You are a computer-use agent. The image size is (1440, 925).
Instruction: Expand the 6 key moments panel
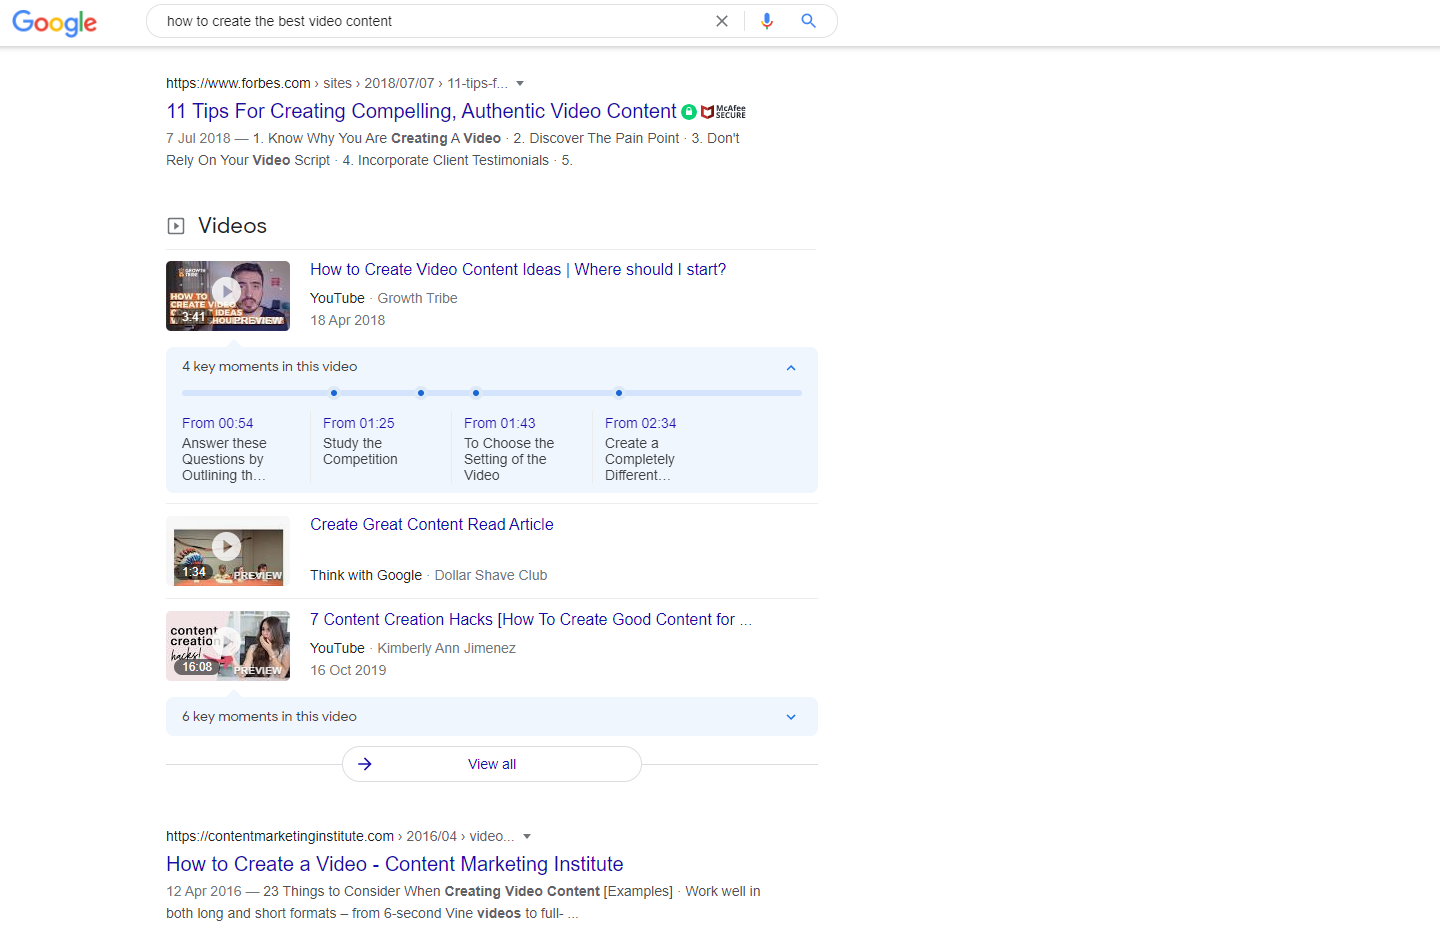790,716
